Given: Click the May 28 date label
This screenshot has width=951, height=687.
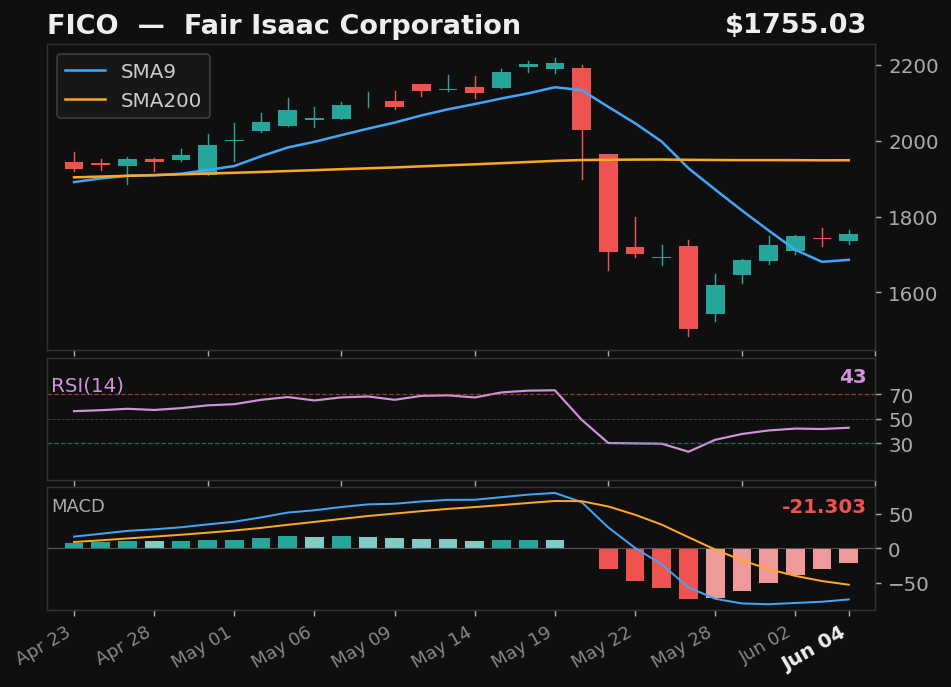Looking at the screenshot, I should [682, 647].
